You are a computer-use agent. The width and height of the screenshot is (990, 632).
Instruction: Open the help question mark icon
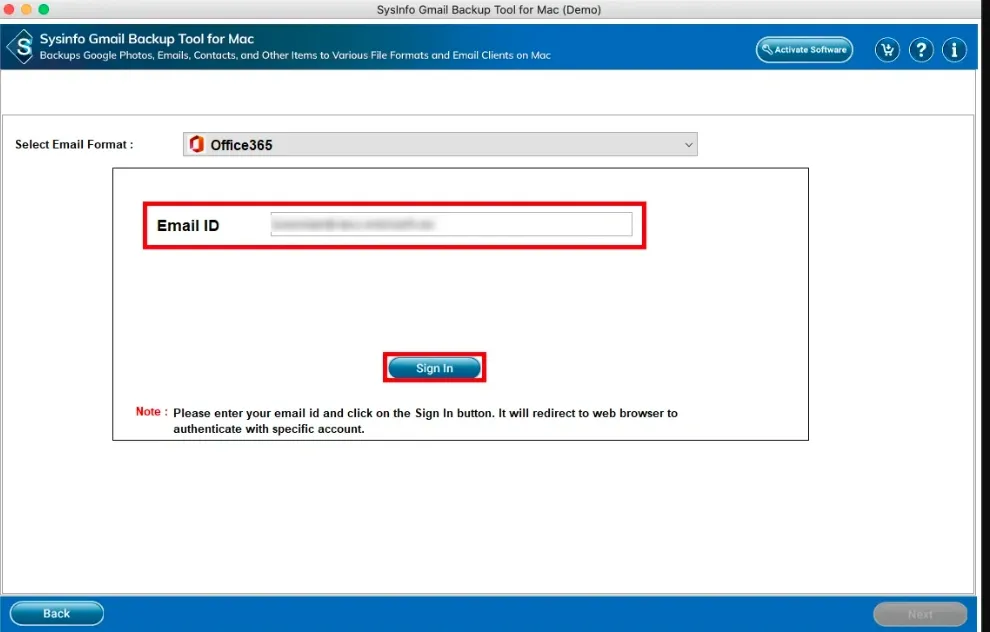(921, 50)
